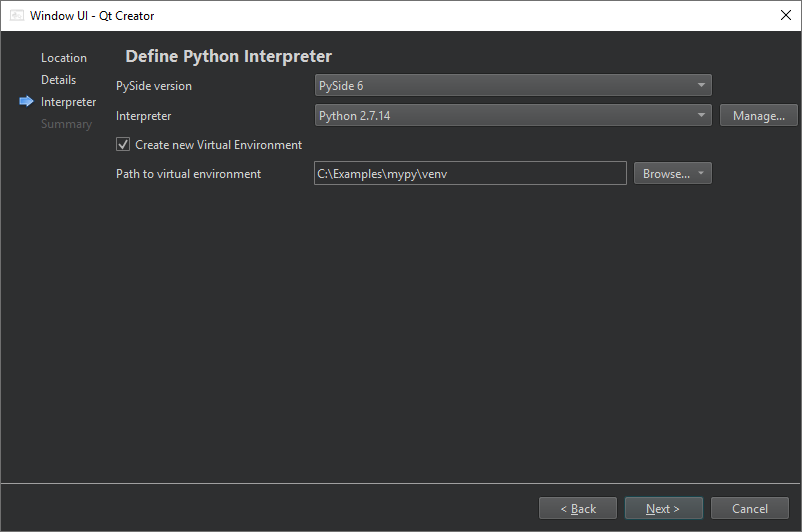Expand the Python 2.7.14 interpreter combo box
Viewport: 802px width, 532px height.
pos(513,116)
